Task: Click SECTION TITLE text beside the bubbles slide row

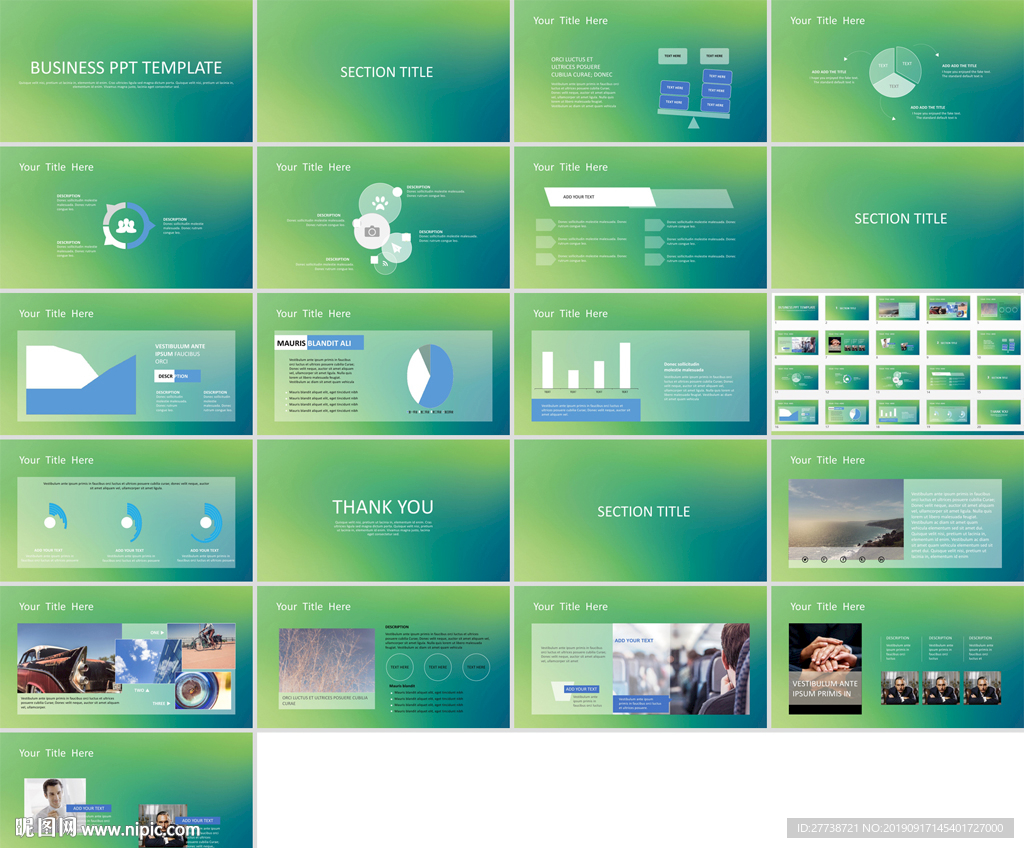Action: 901,219
